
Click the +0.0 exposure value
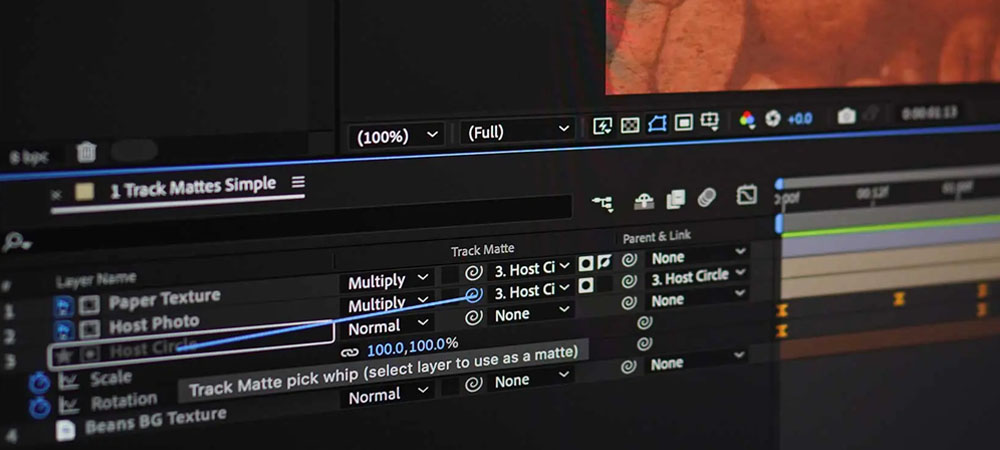(800, 118)
